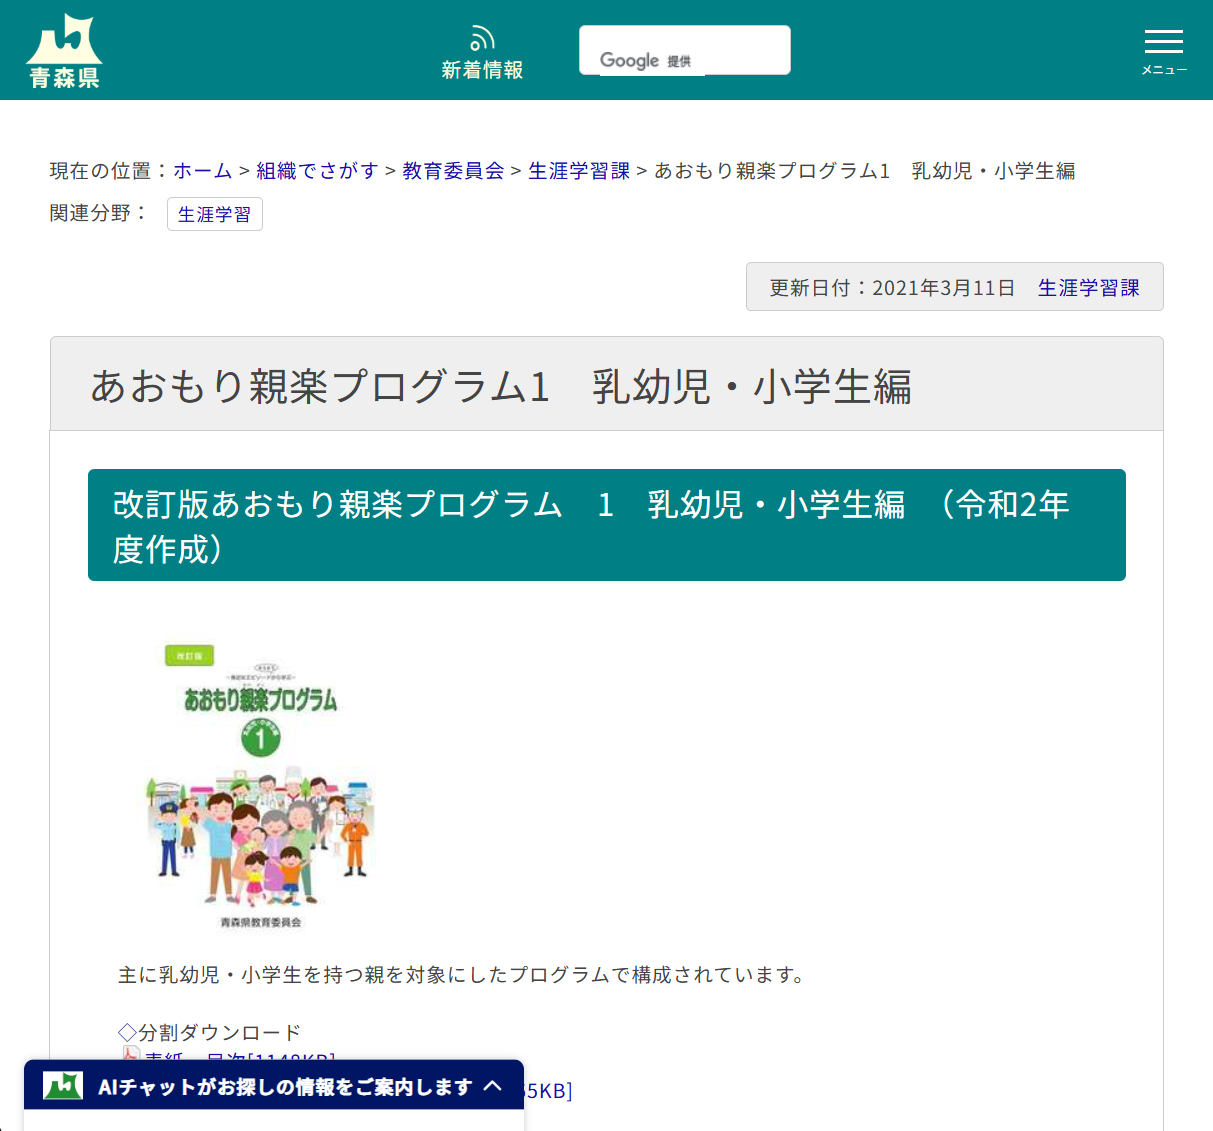Visit the 教育委員会 page

[x=451, y=170]
